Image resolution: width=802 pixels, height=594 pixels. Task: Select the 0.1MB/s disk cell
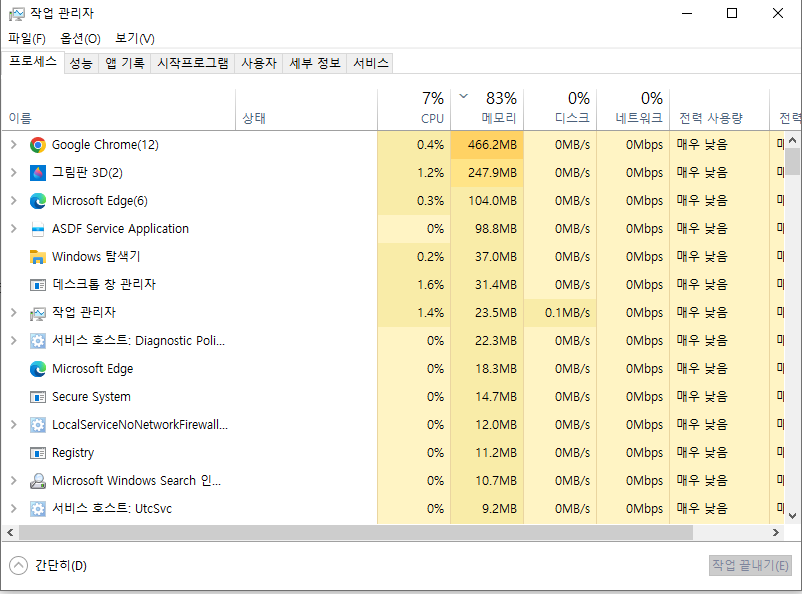point(561,313)
